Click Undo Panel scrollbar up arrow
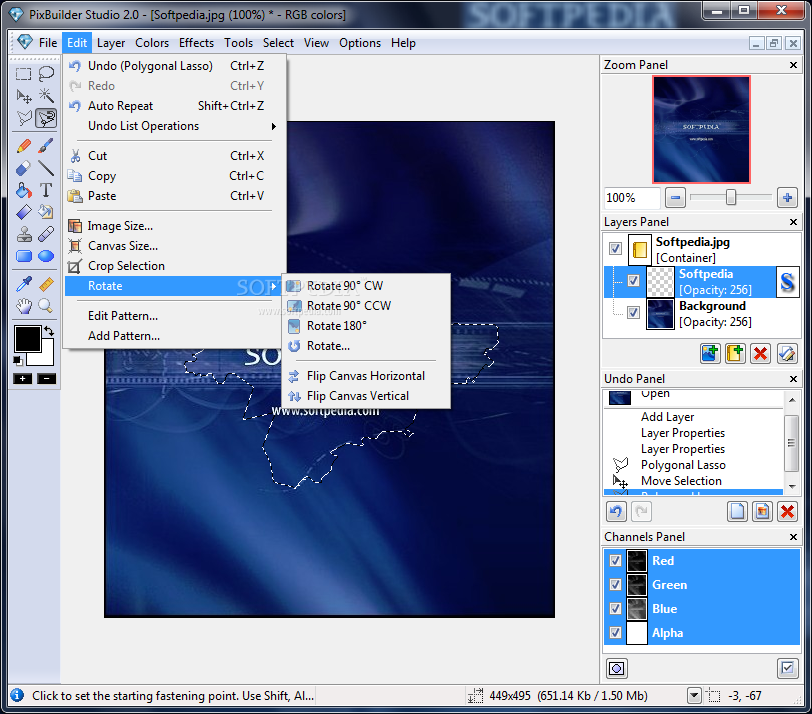812x714 pixels. click(x=792, y=400)
